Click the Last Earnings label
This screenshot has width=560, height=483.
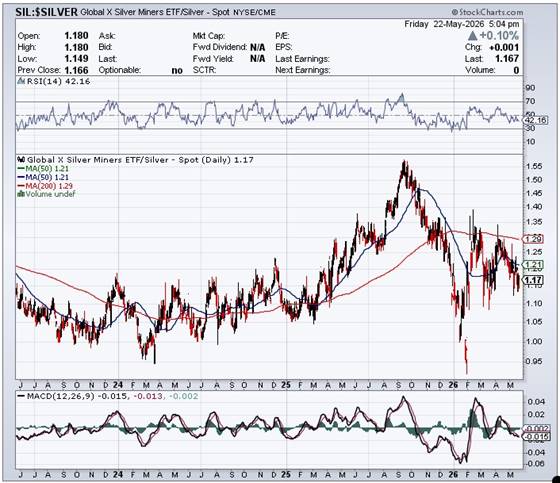point(302,59)
